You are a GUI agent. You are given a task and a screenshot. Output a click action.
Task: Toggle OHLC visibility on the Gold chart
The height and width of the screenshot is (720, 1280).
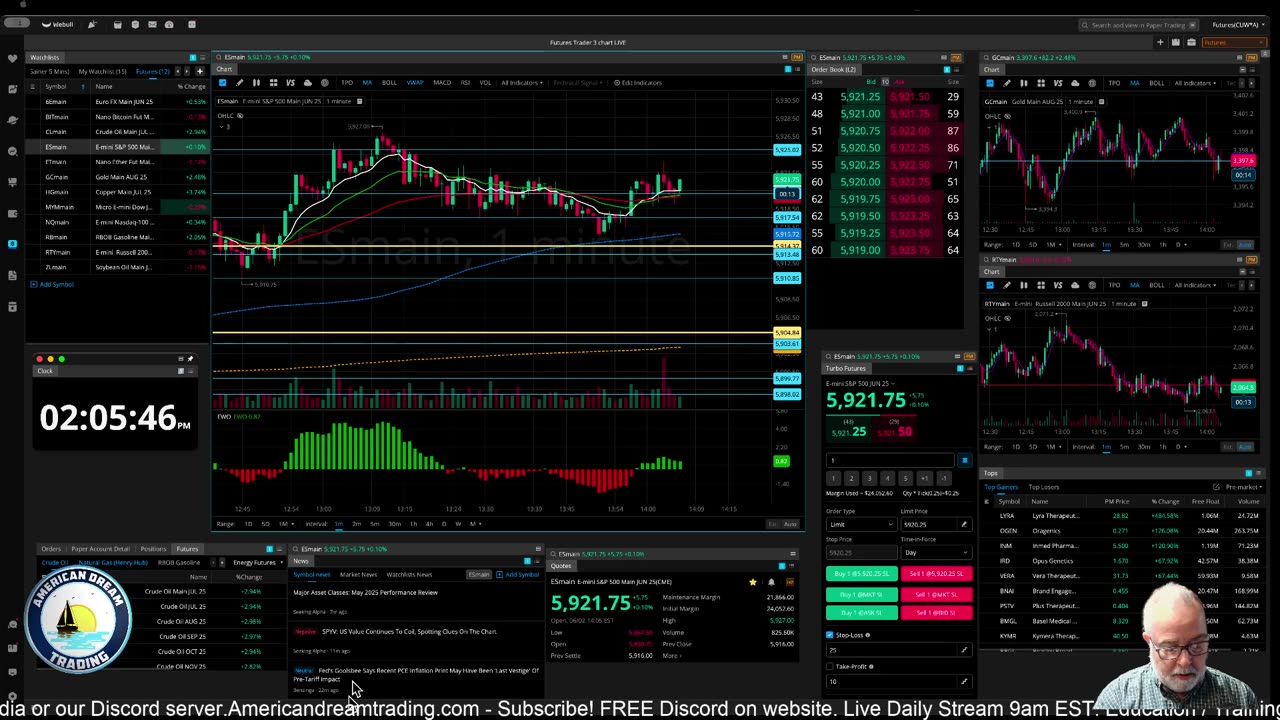tap(1007, 116)
